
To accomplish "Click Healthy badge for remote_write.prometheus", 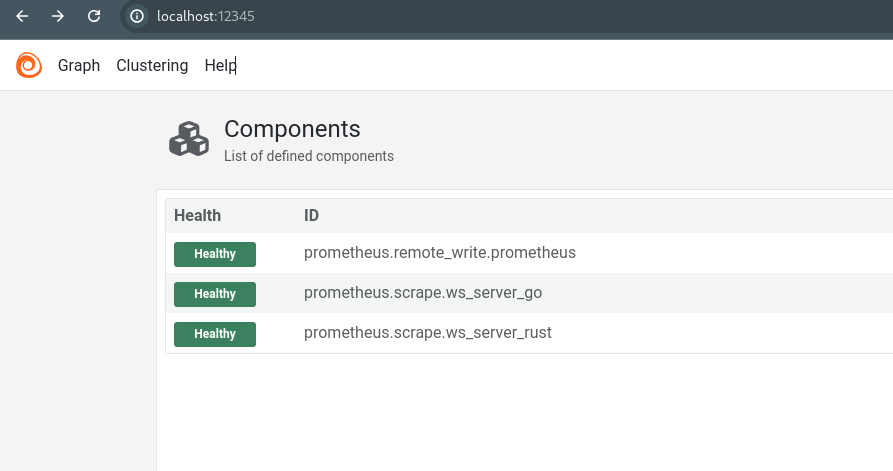I will tap(215, 254).
